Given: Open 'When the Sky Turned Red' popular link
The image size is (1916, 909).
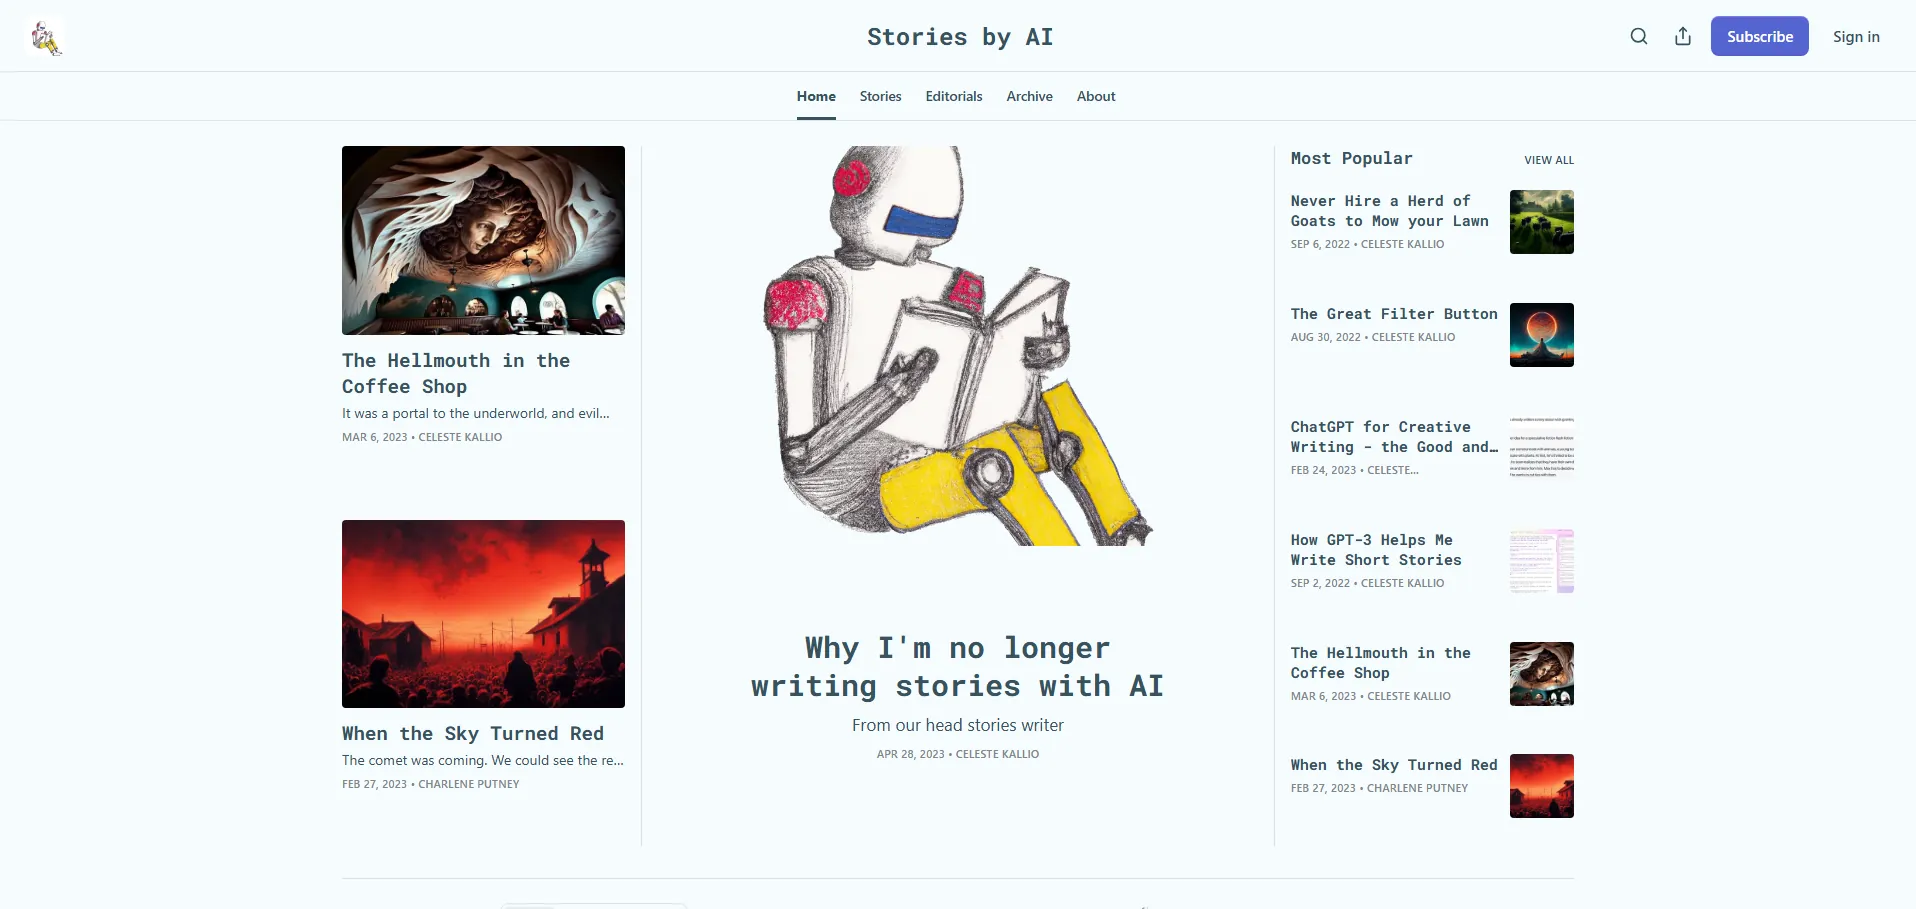Looking at the screenshot, I should 1393,765.
